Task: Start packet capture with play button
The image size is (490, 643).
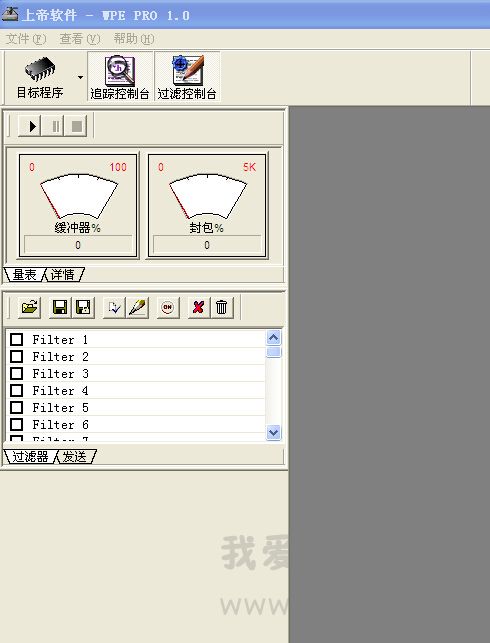Action: (x=30, y=126)
